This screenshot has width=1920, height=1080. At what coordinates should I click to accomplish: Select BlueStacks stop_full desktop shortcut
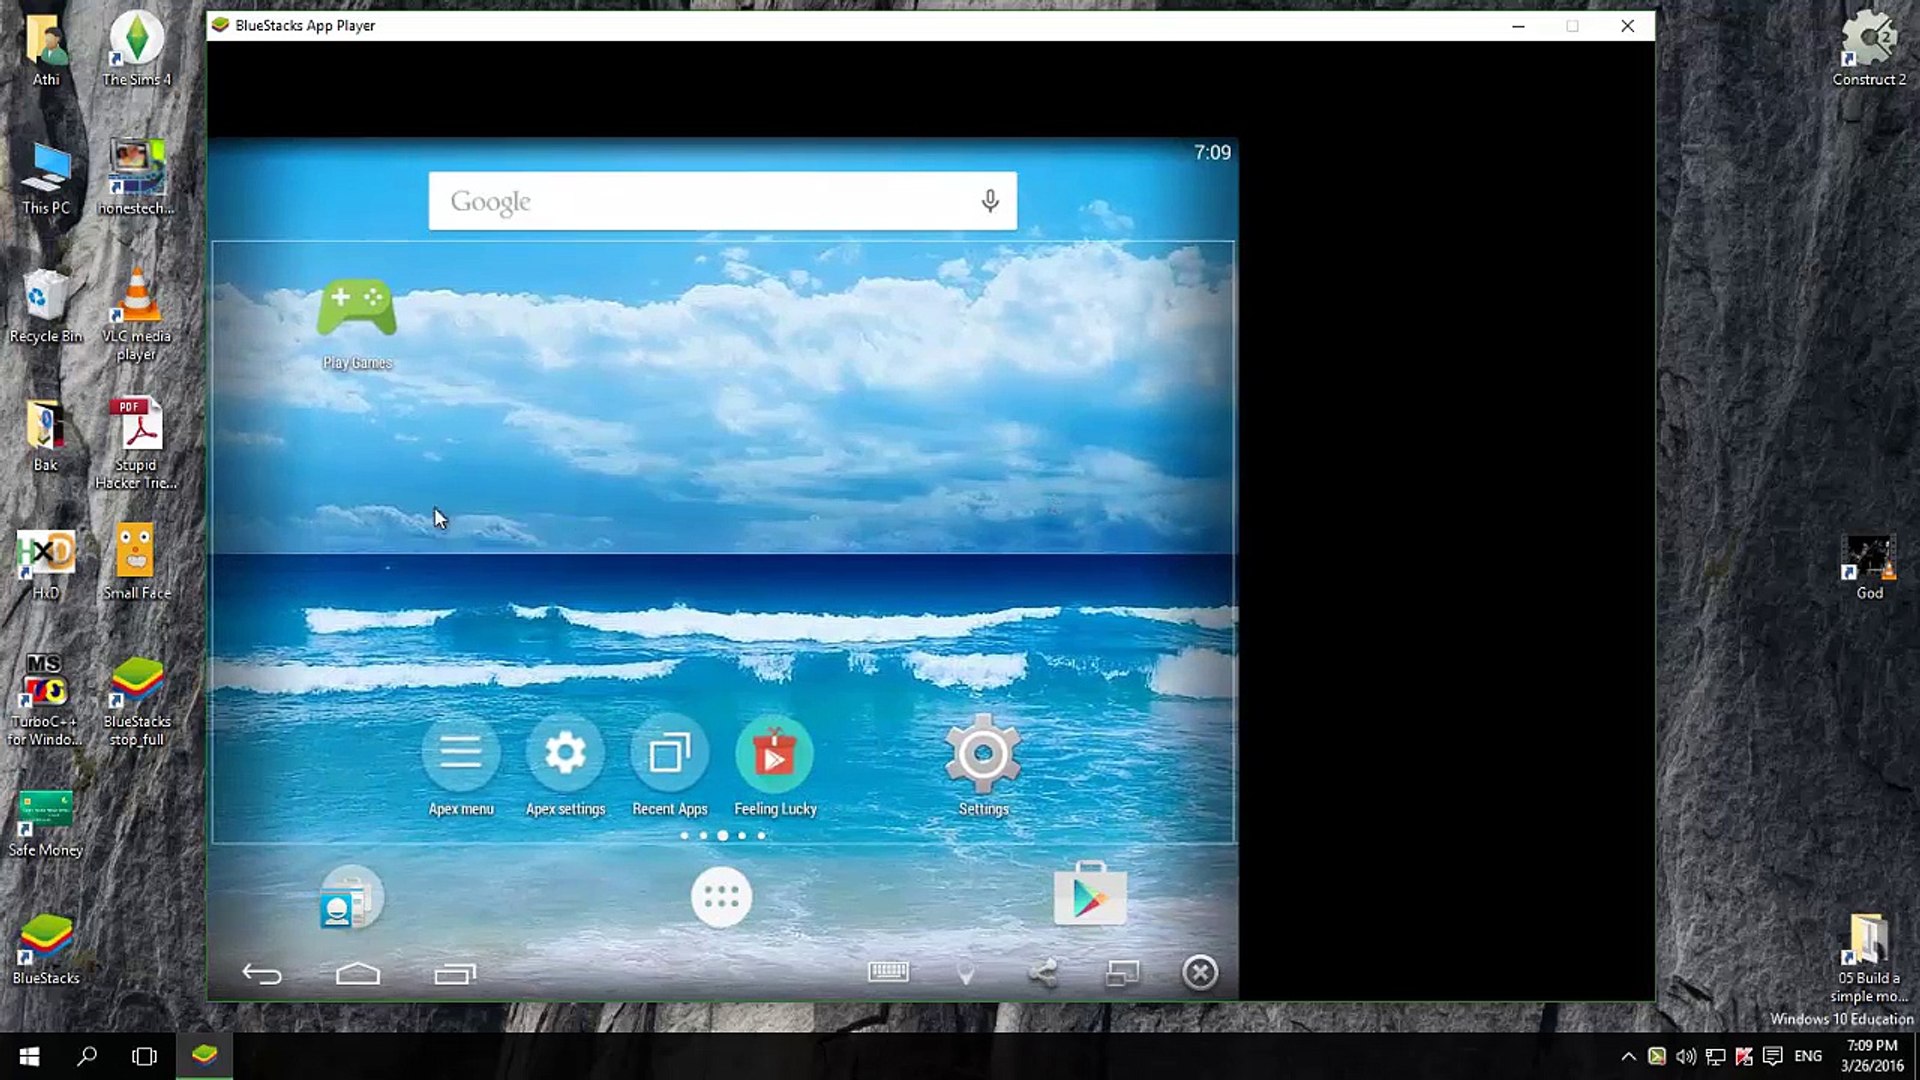point(137,702)
